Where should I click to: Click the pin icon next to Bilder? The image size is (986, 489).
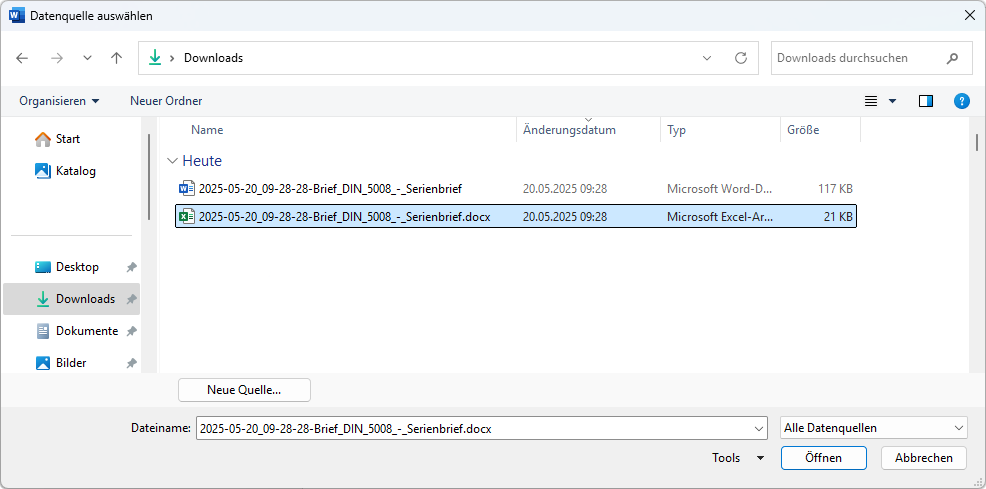coord(131,363)
